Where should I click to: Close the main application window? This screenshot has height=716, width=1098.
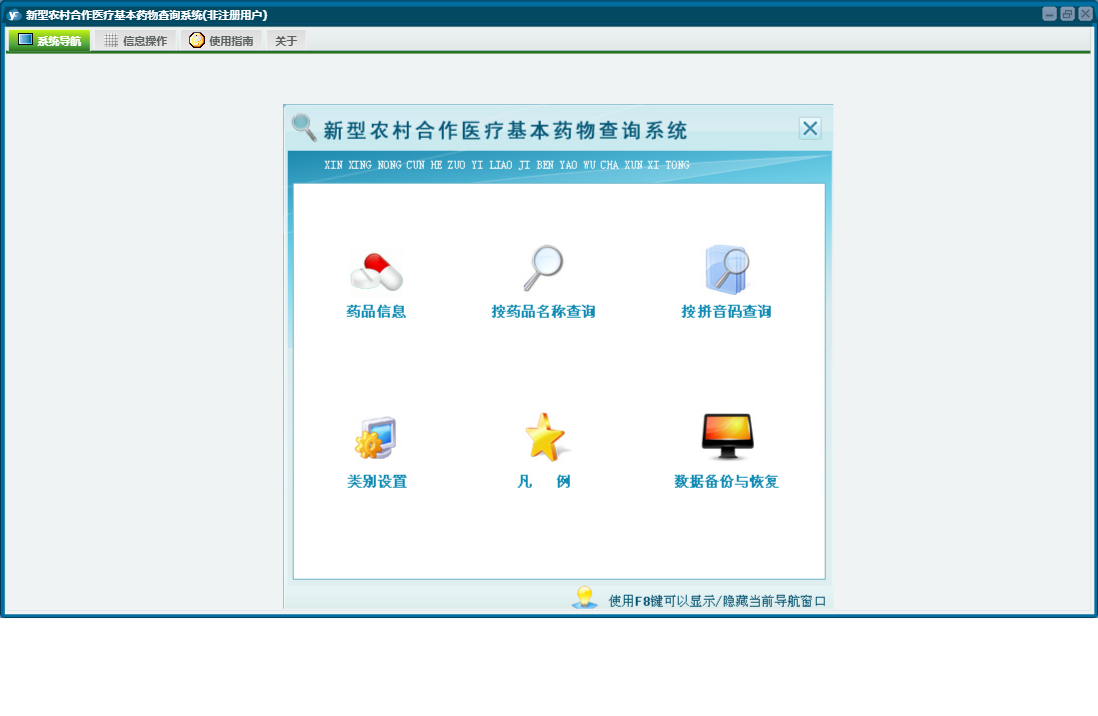(x=1085, y=14)
